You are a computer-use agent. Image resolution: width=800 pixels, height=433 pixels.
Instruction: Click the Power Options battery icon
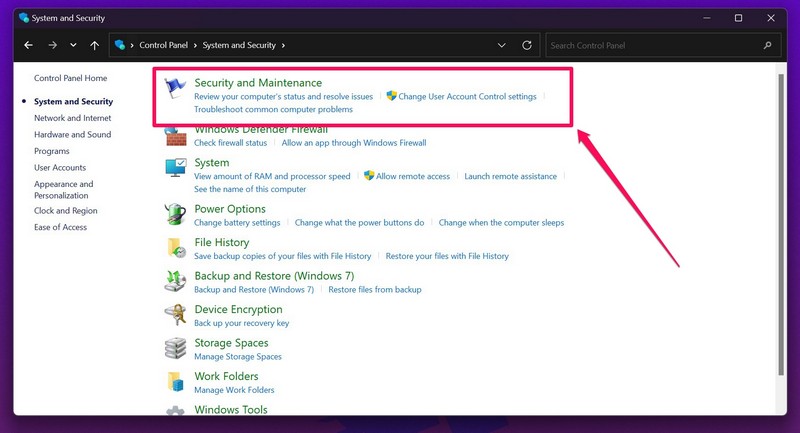tap(175, 214)
